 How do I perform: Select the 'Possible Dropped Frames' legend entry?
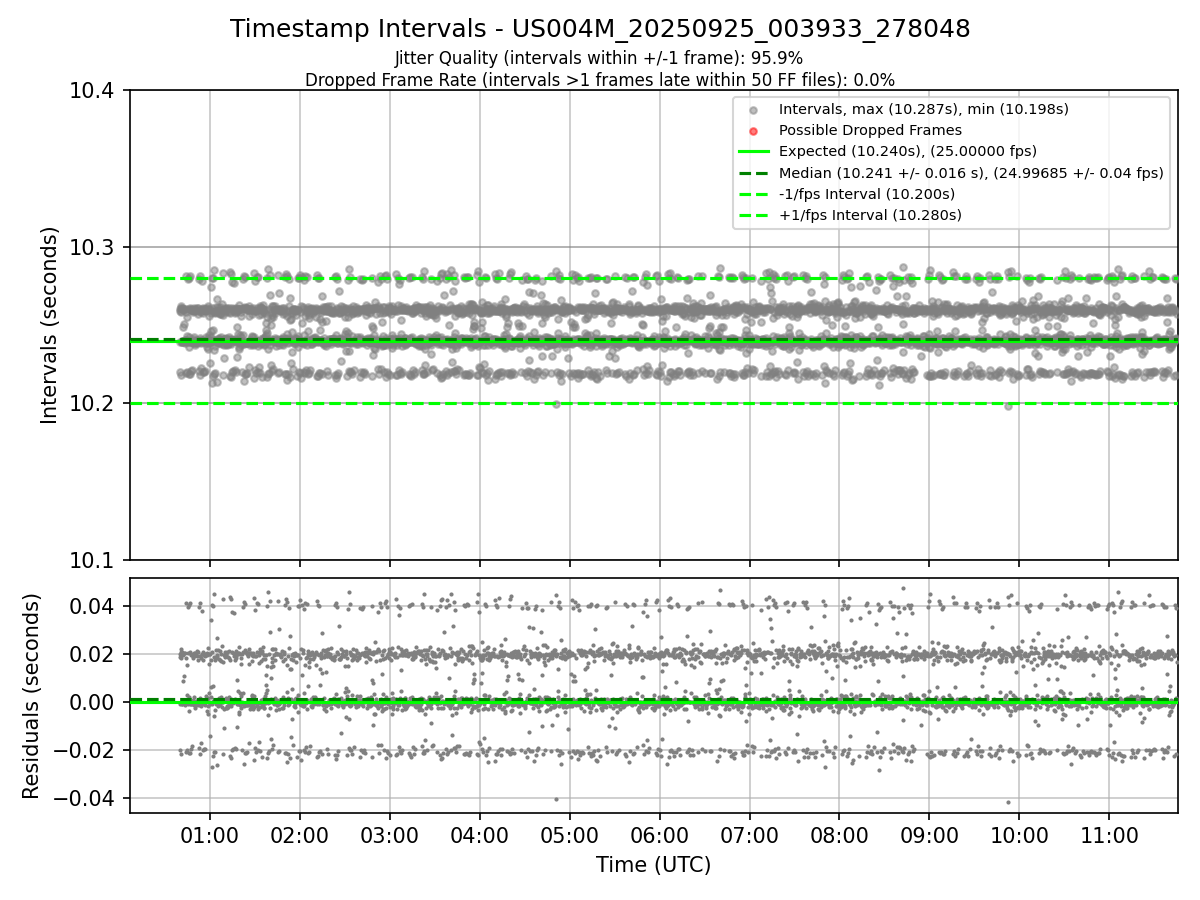pyautogui.click(x=870, y=130)
